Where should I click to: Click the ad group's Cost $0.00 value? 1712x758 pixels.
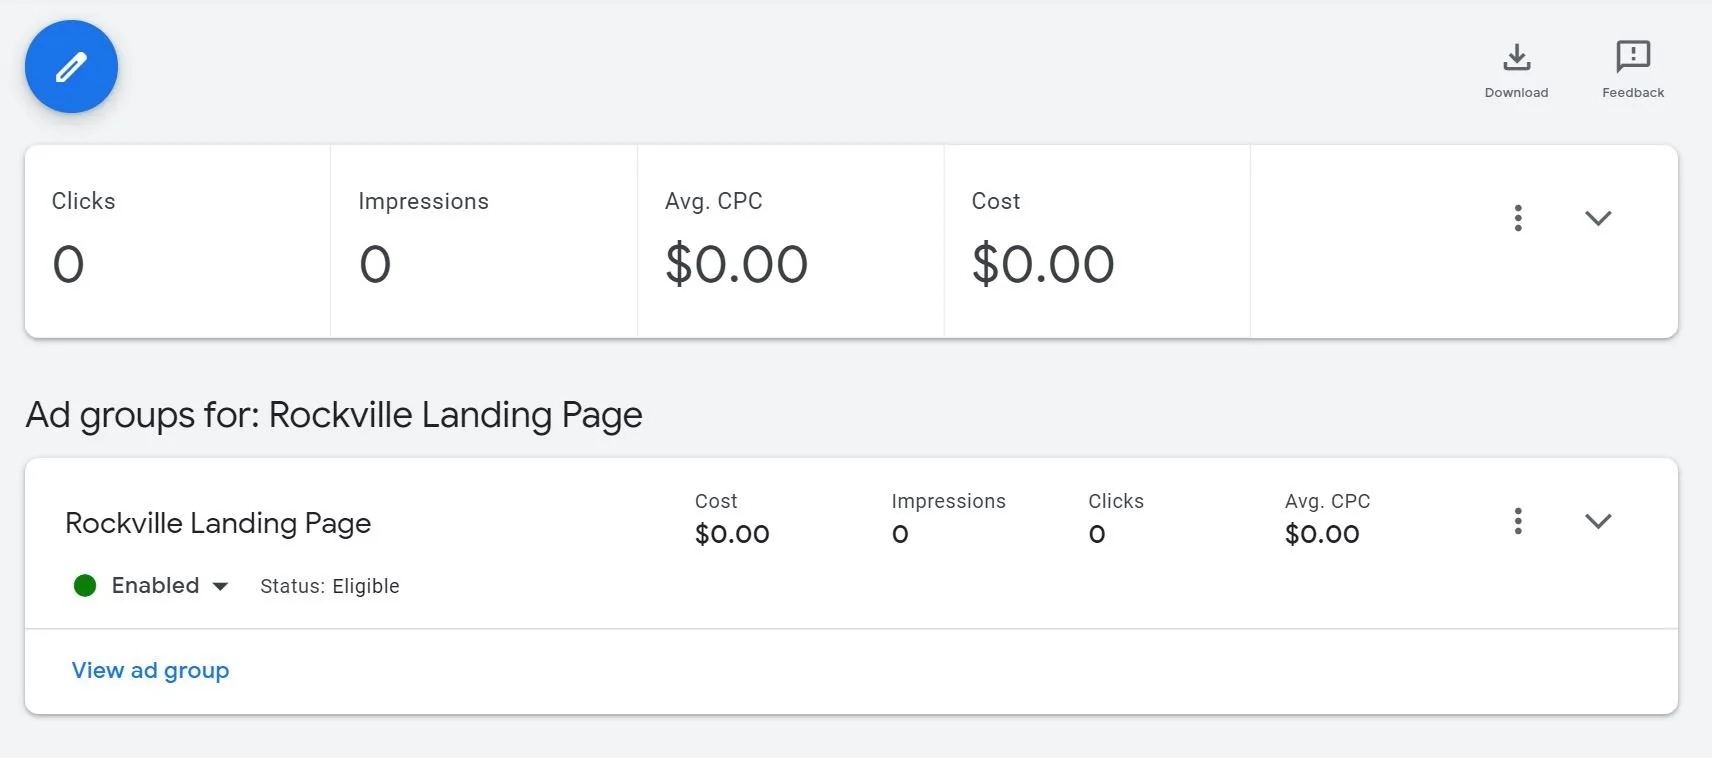(732, 534)
